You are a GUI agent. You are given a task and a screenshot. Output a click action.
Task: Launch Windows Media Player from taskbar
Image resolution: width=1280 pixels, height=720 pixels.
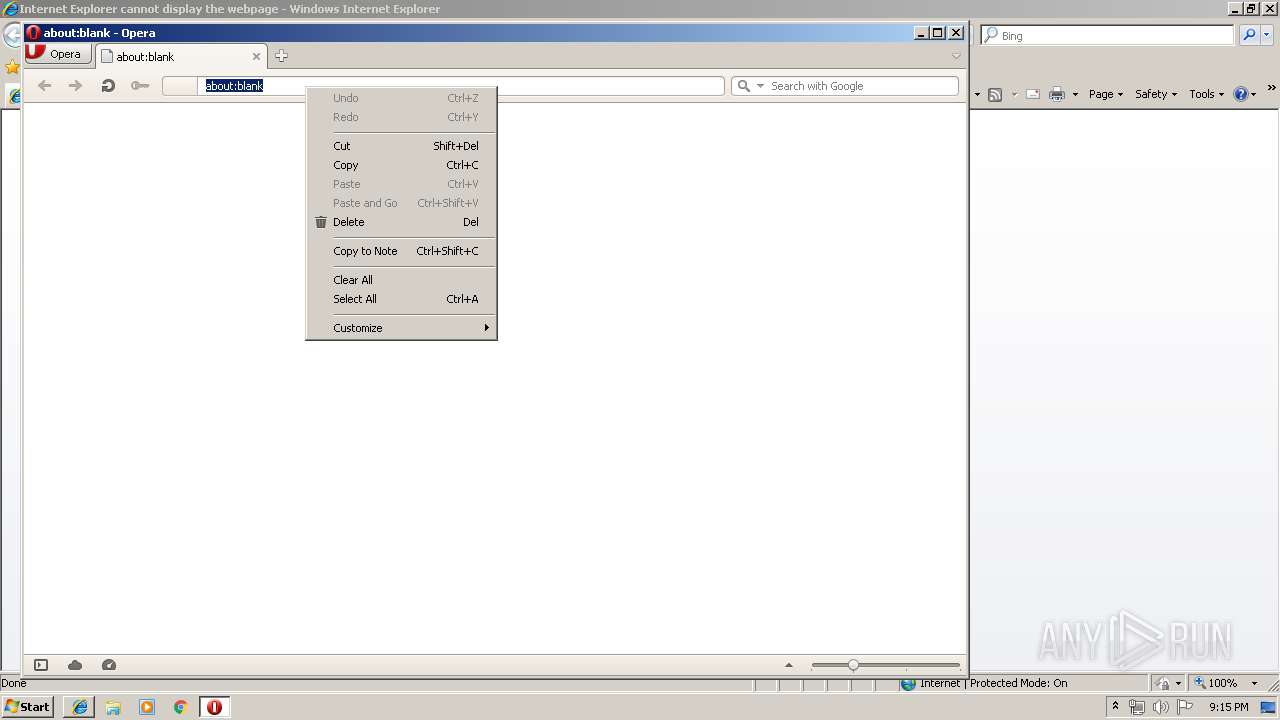click(147, 707)
